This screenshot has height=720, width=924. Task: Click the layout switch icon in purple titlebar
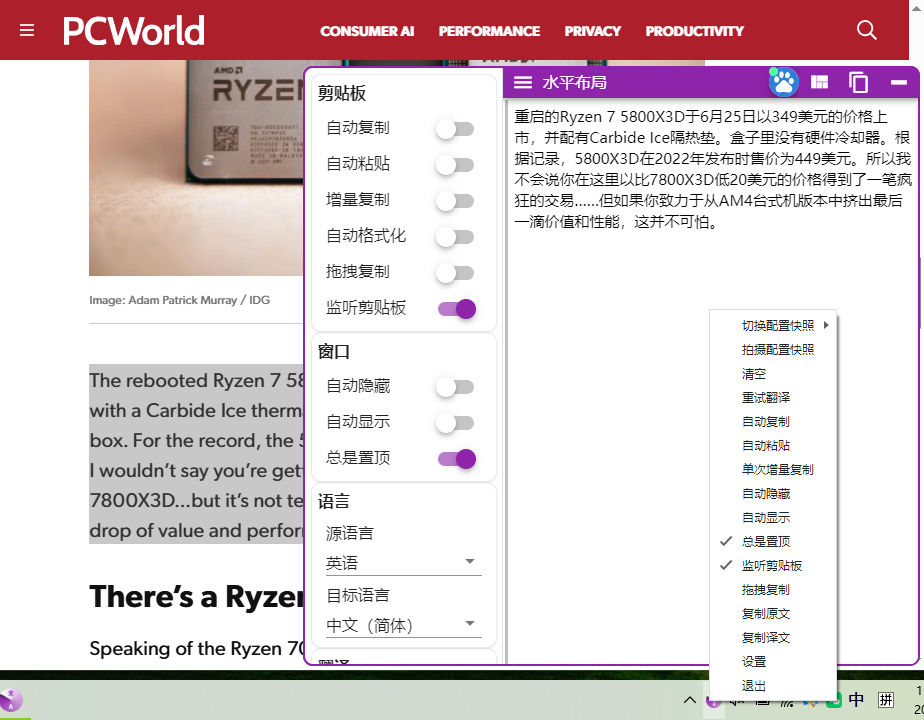[x=820, y=82]
